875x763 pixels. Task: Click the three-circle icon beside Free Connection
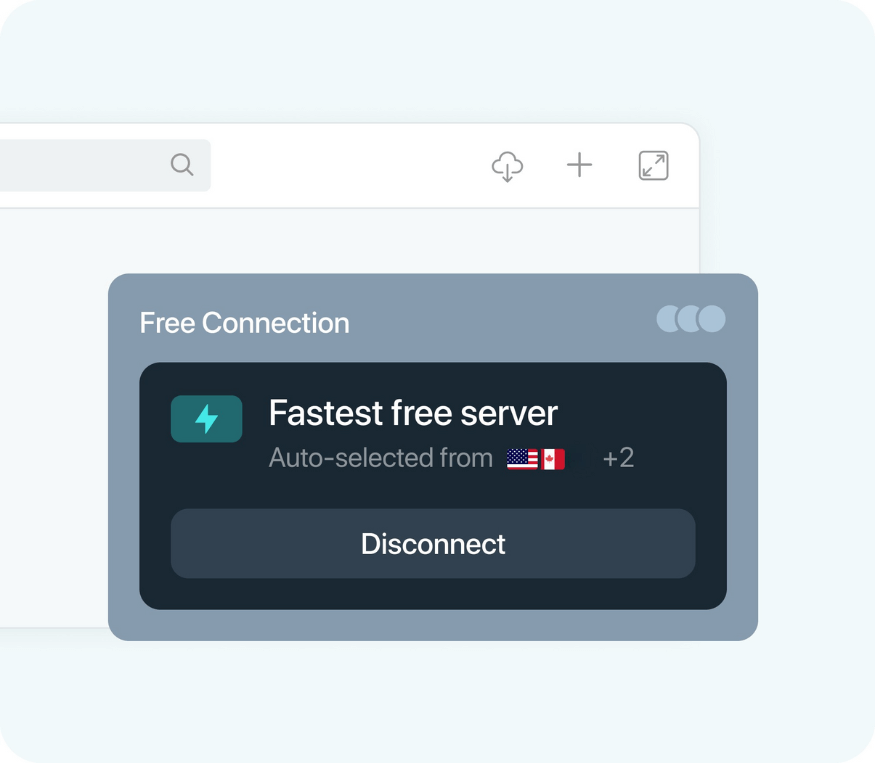coord(691,319)
